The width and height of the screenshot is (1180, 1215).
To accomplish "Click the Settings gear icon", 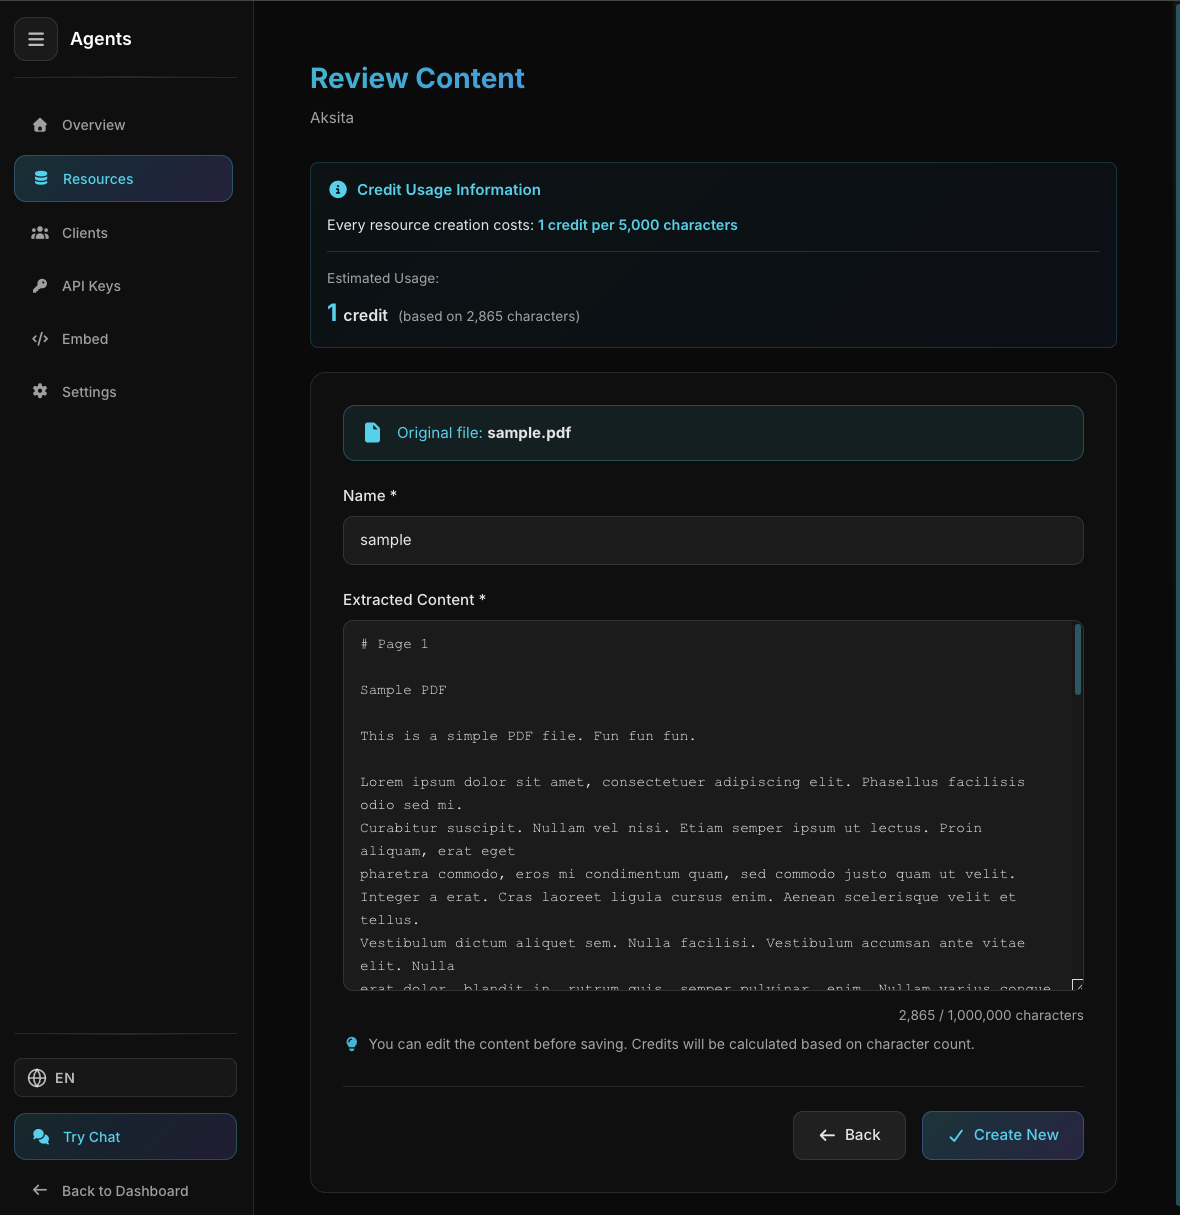I will coord(40,392).
